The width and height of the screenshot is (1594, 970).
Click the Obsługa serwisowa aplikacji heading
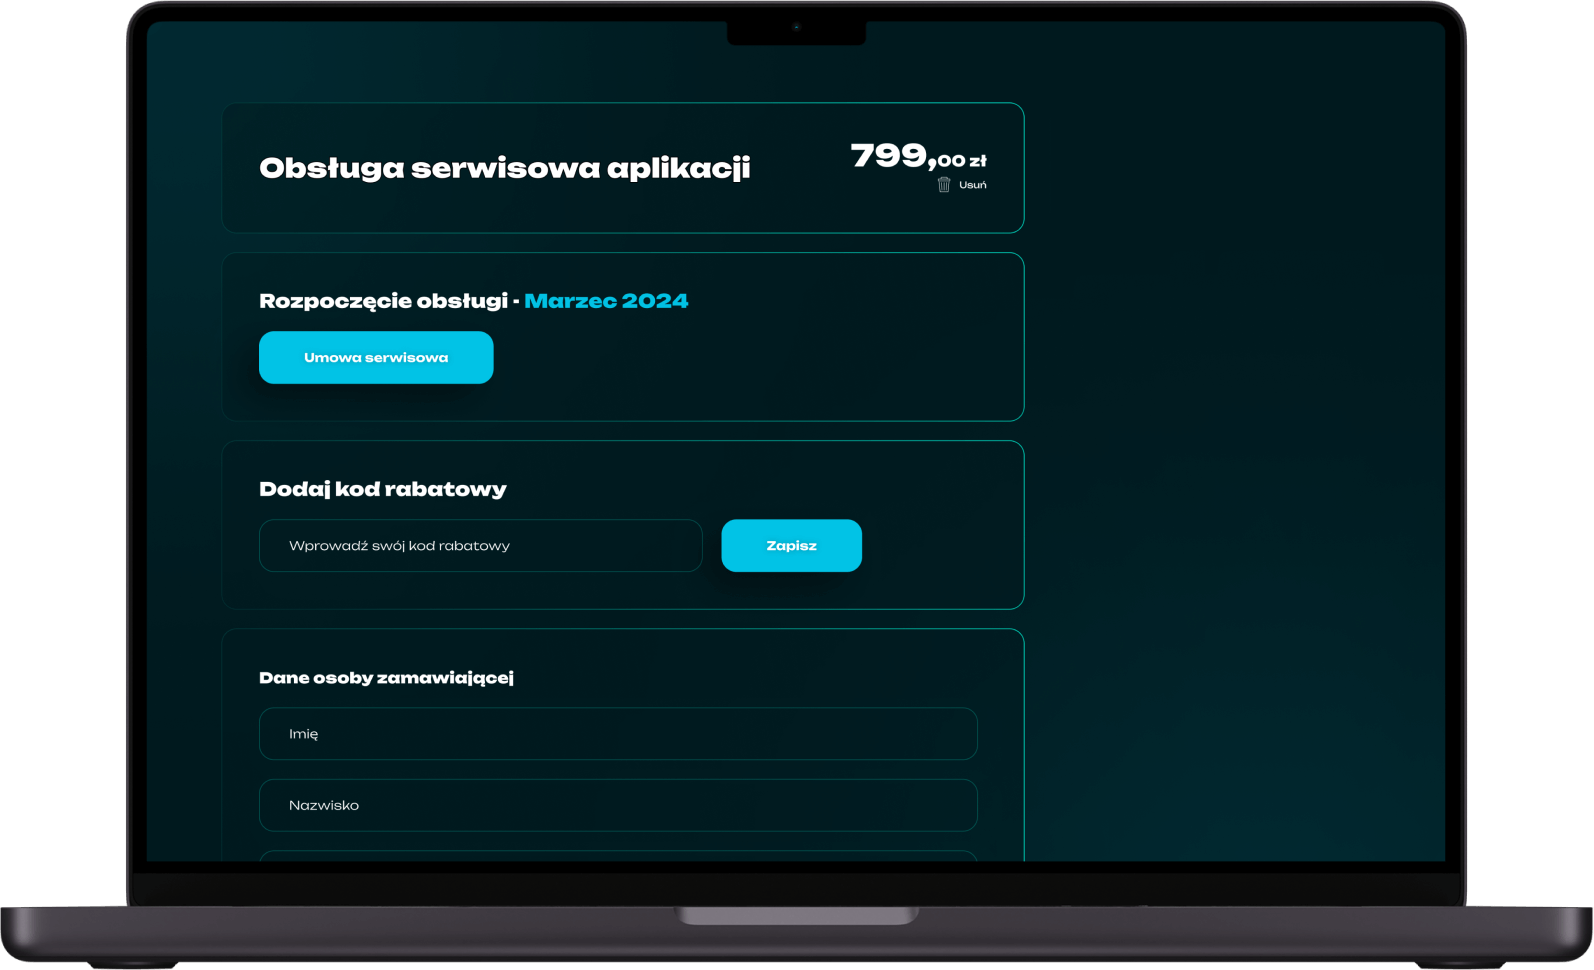coord(505,168)
